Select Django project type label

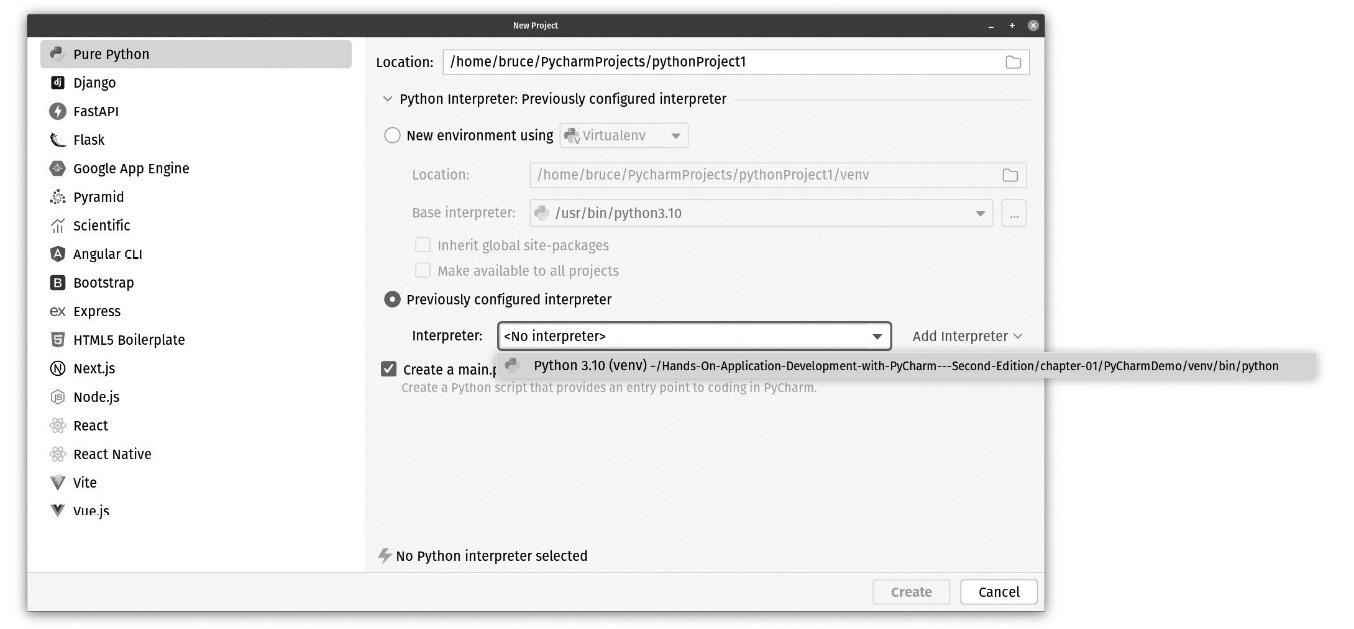(x=94, y=83)
